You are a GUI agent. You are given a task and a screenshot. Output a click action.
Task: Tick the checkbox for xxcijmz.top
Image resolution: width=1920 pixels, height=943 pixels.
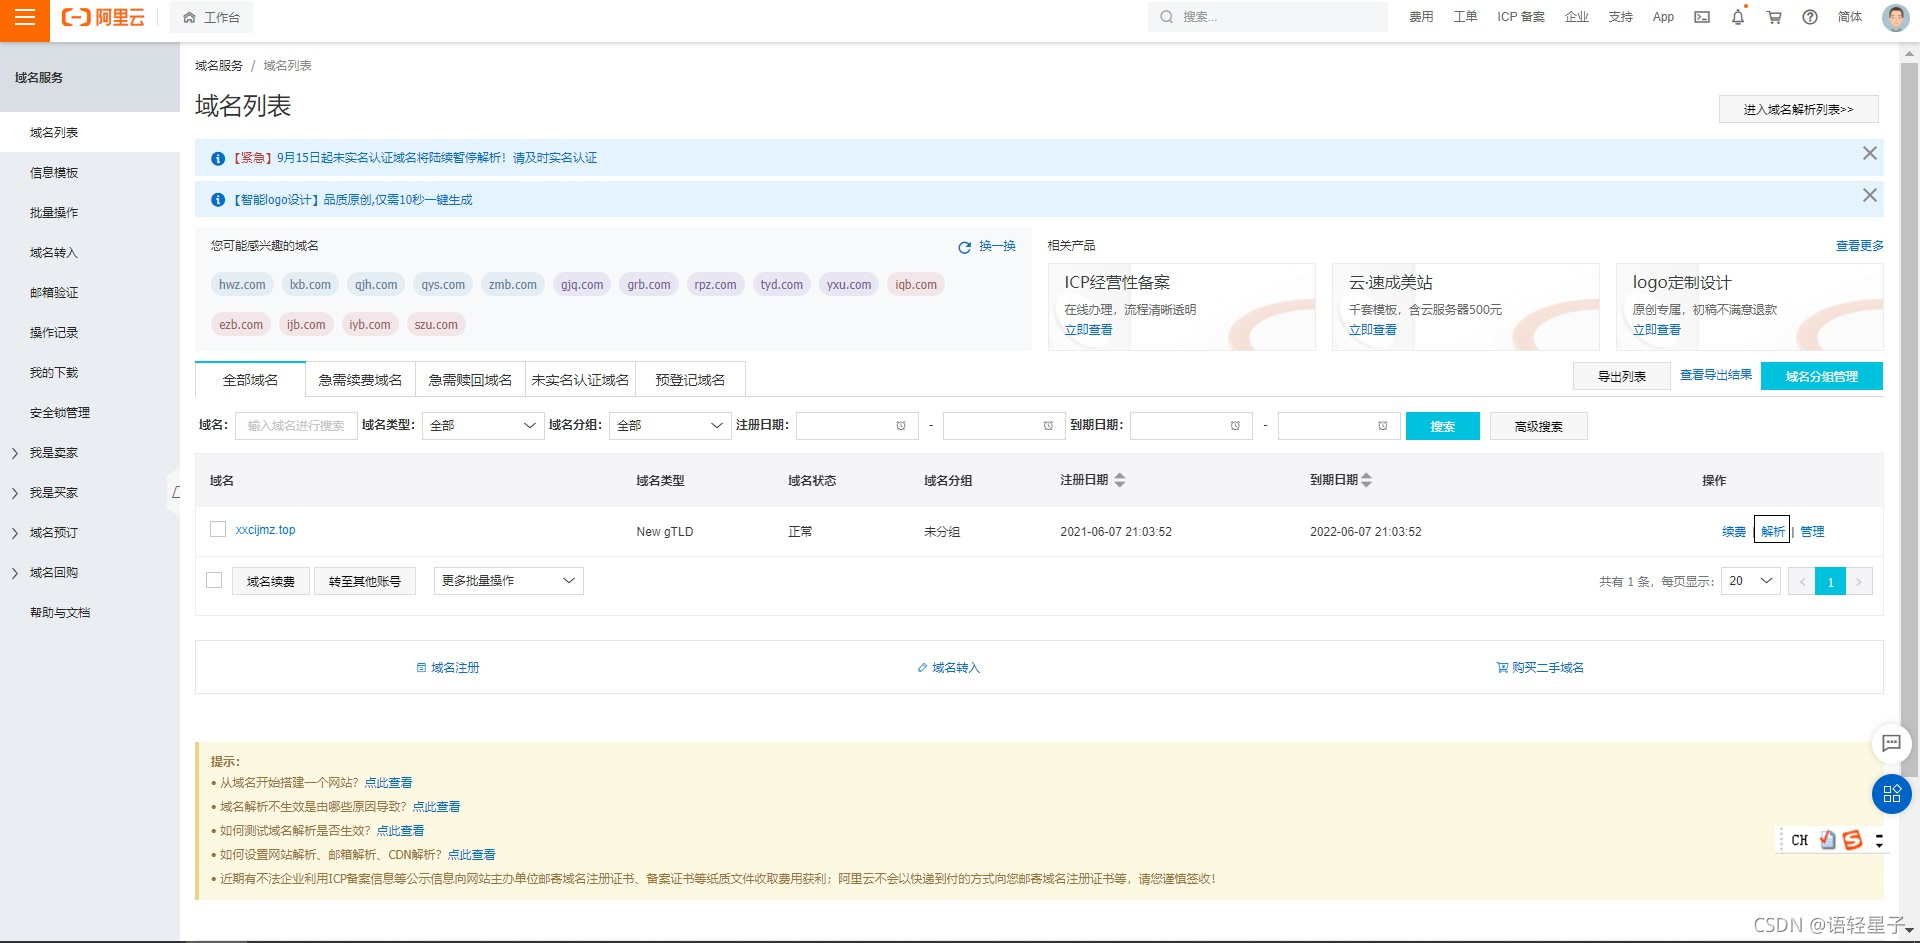tap(217, 529)
